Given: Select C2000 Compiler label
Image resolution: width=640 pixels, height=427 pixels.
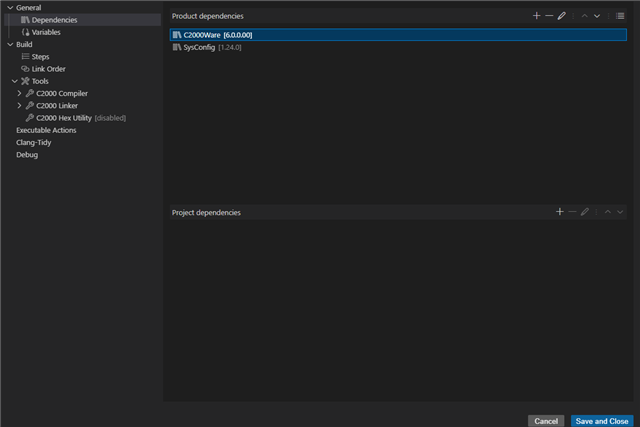Looking at the screenshot, I should click(62, 93).
